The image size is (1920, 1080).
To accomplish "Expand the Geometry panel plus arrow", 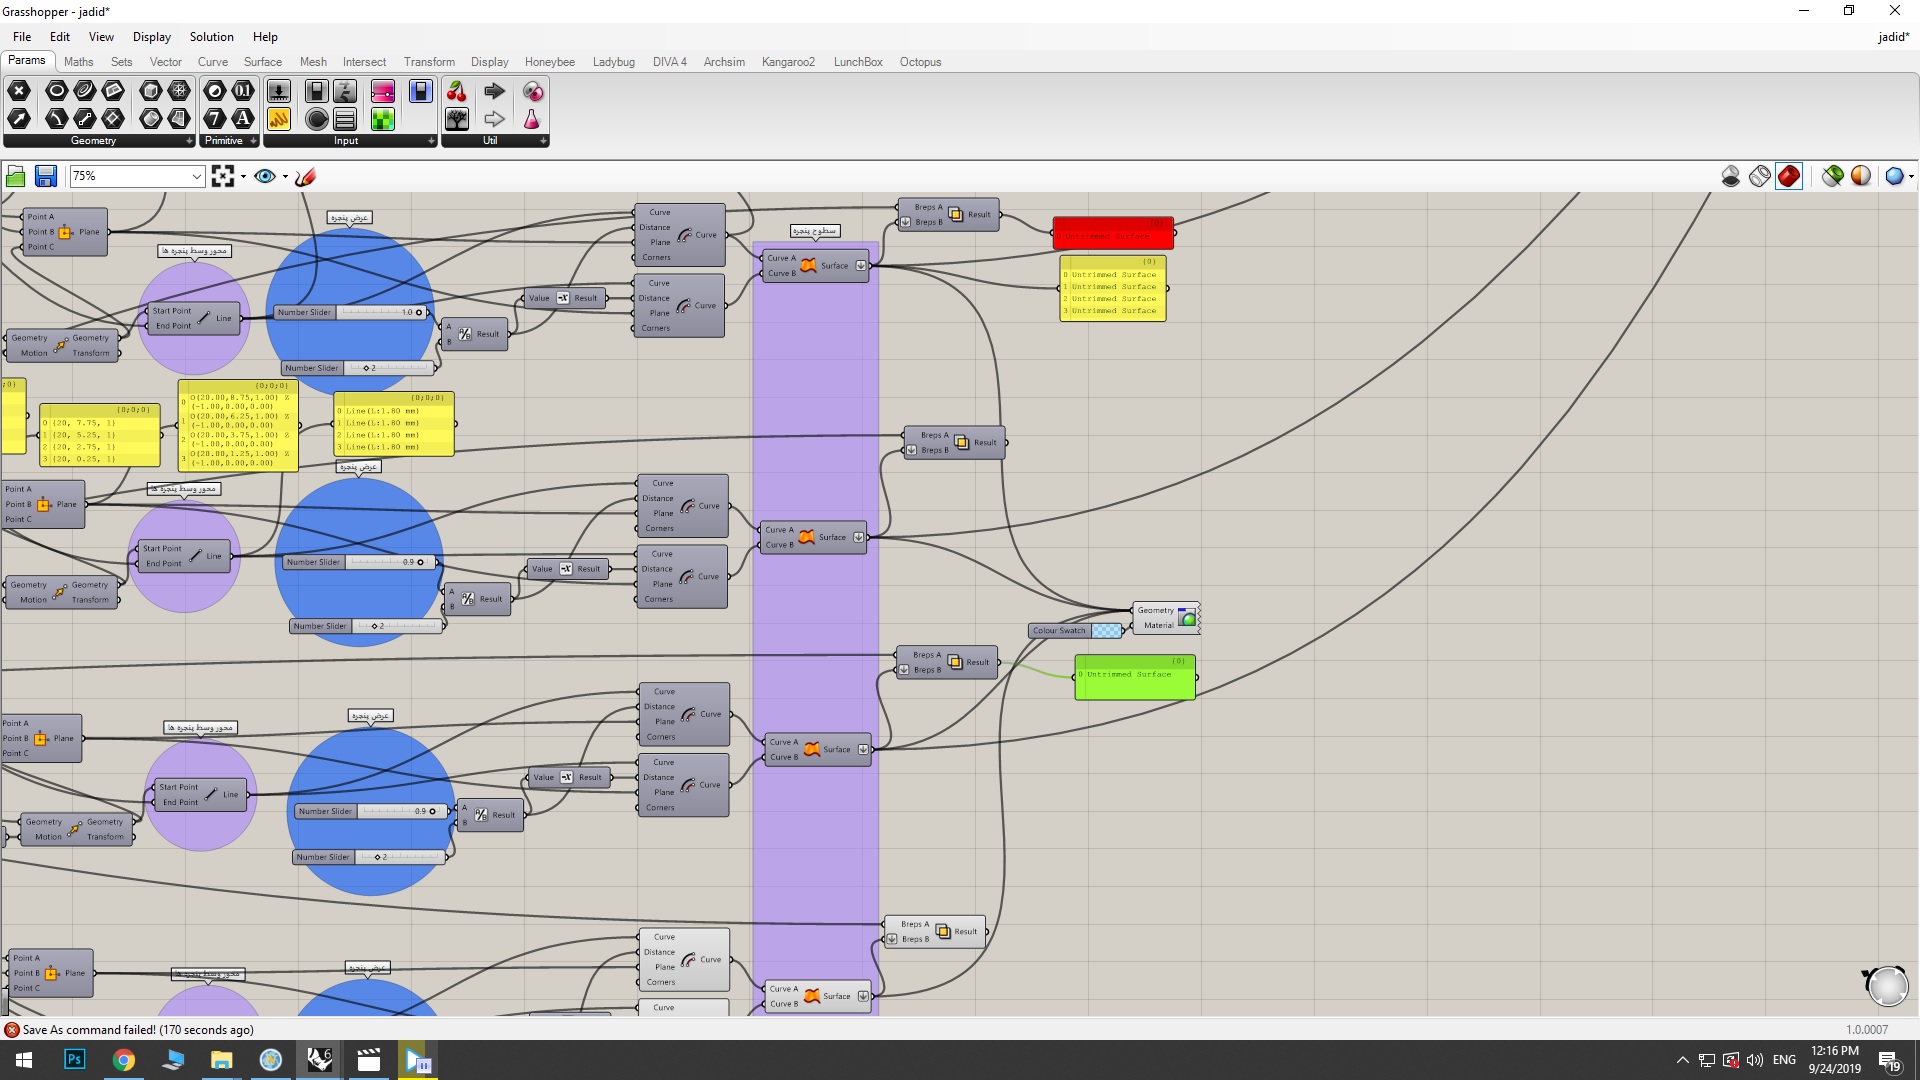I will pos(189,141).
